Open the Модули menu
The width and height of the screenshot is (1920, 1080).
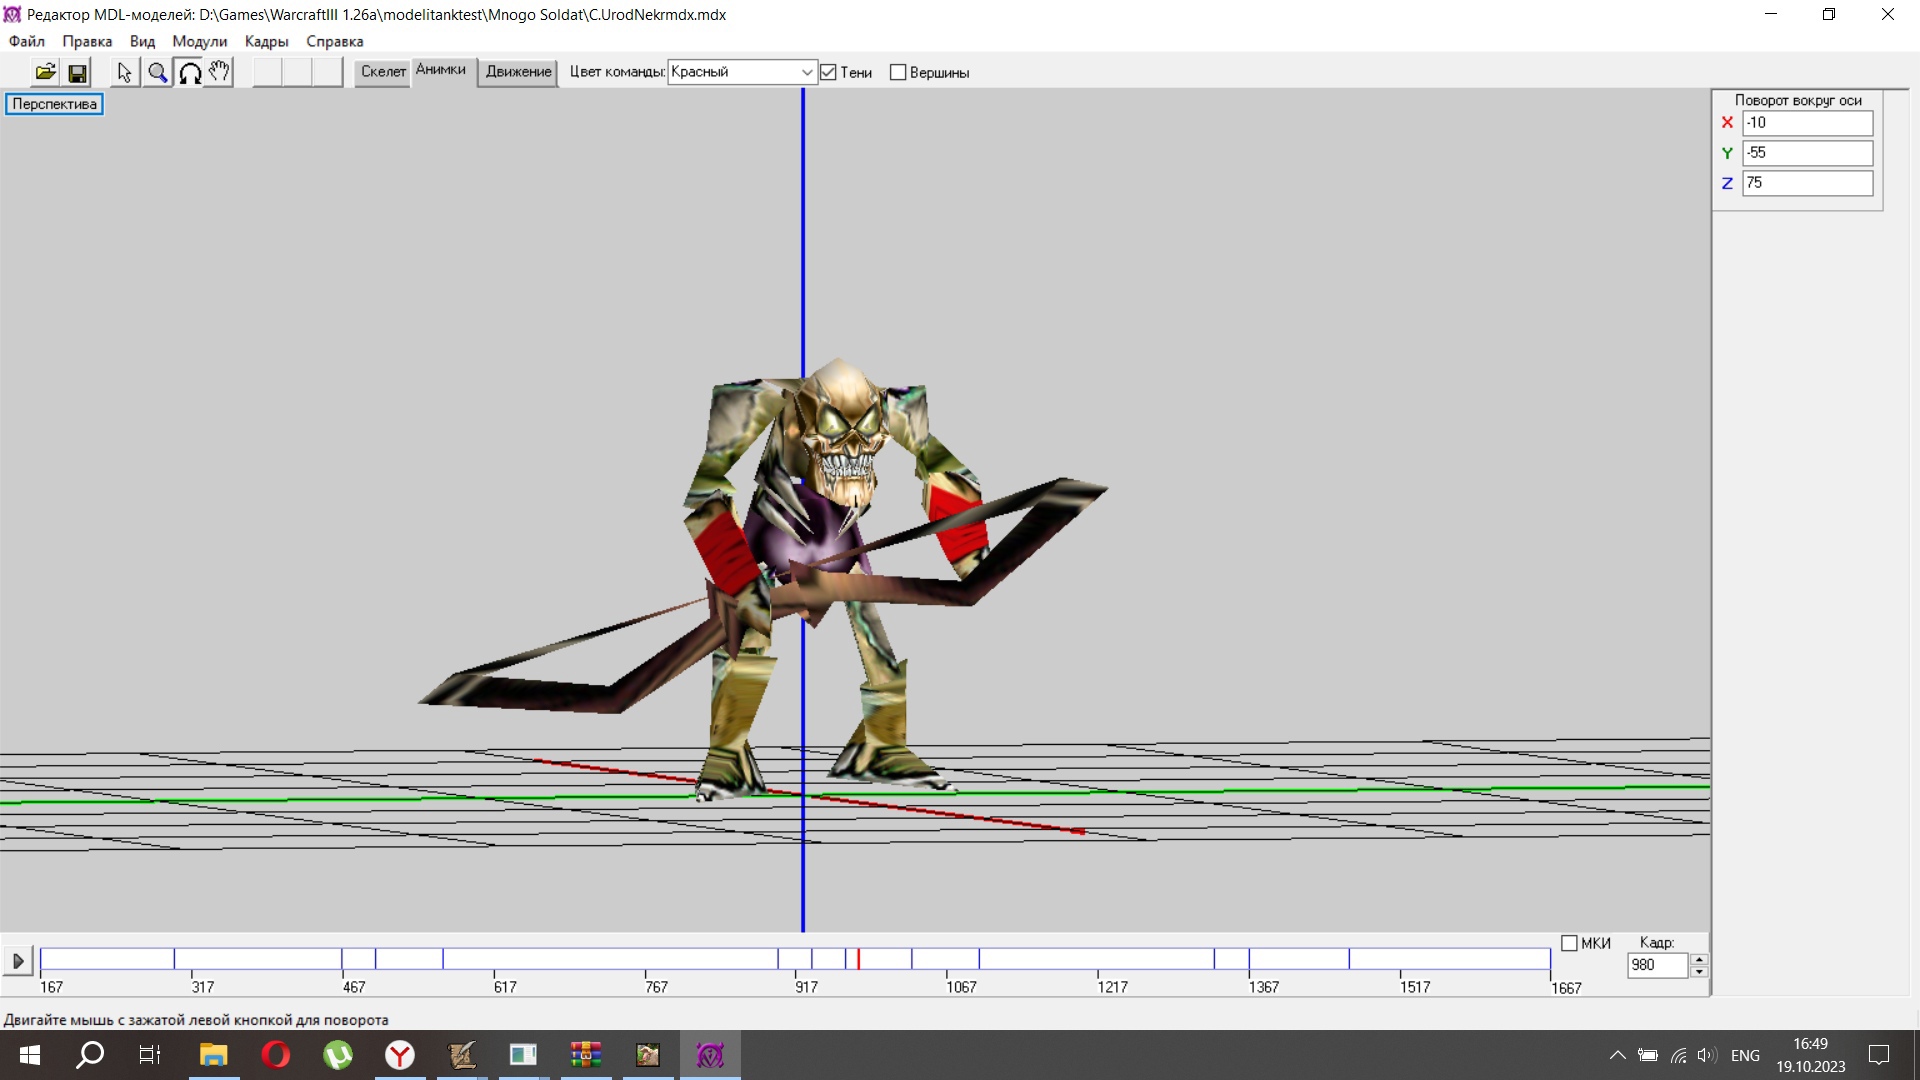199,41
